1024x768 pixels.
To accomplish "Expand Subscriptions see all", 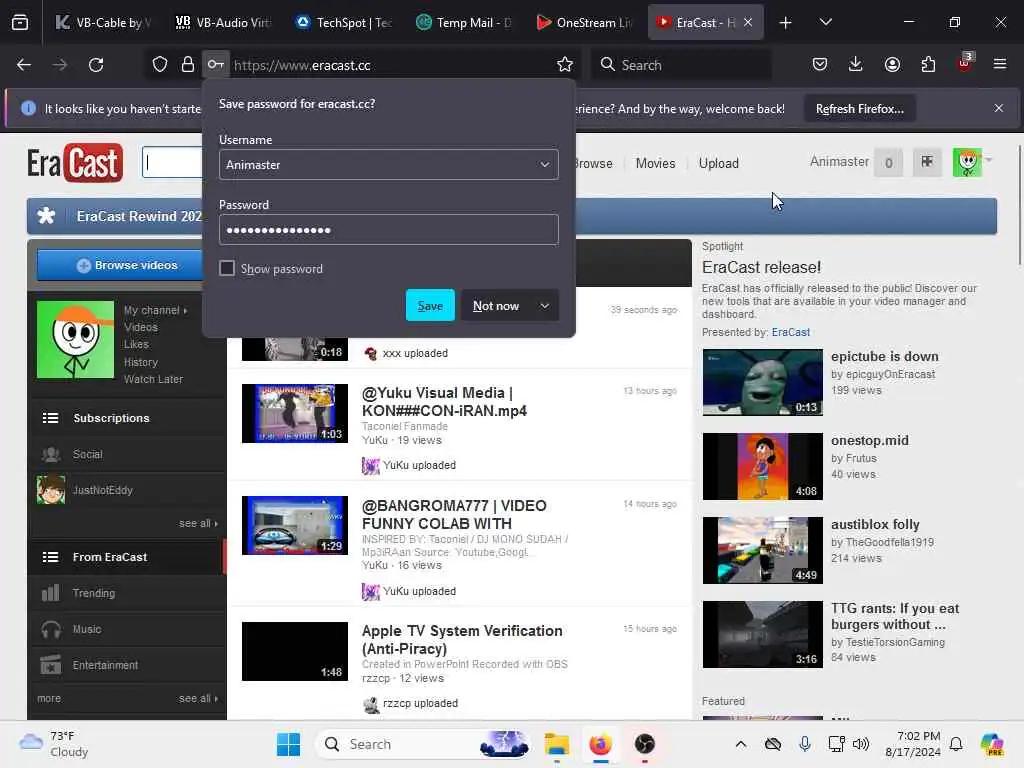I will 198,524.
